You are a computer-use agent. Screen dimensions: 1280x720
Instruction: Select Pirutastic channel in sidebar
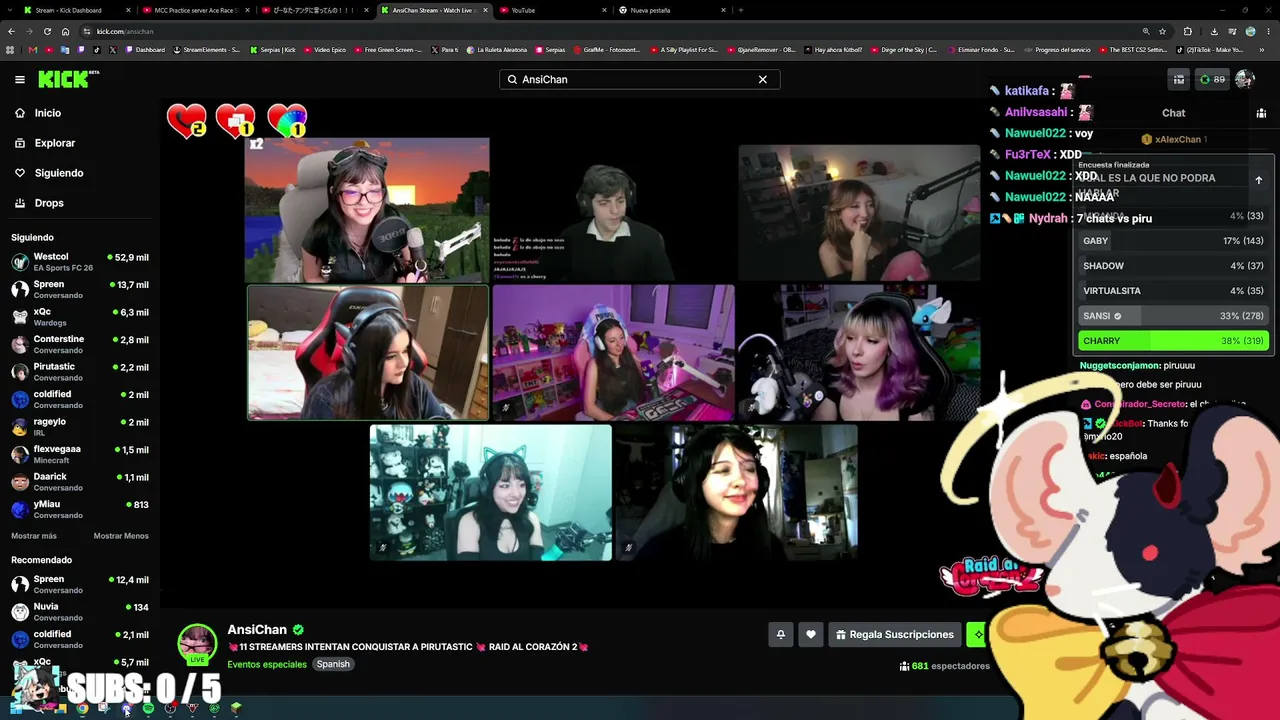80,371
